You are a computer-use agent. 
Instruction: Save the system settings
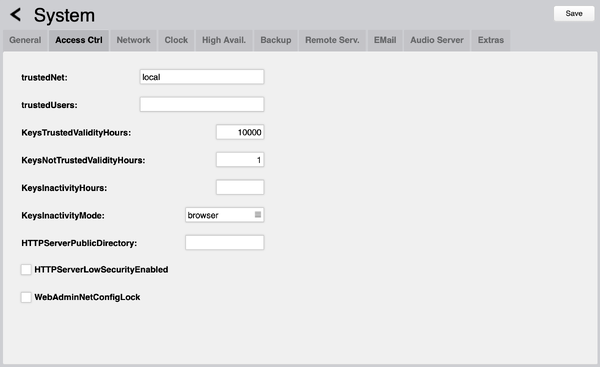click(x=574, y=13)
